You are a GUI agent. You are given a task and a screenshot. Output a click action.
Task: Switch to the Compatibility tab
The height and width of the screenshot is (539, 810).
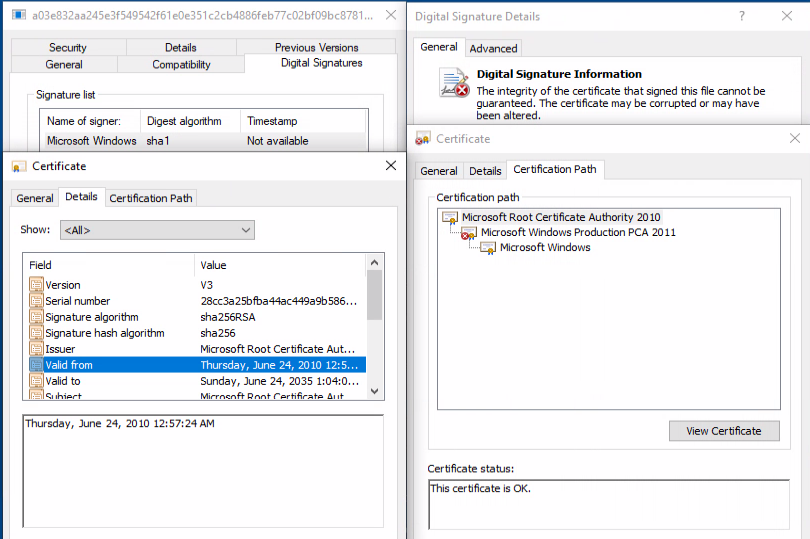pyautogui.click(x=181, y=65)
